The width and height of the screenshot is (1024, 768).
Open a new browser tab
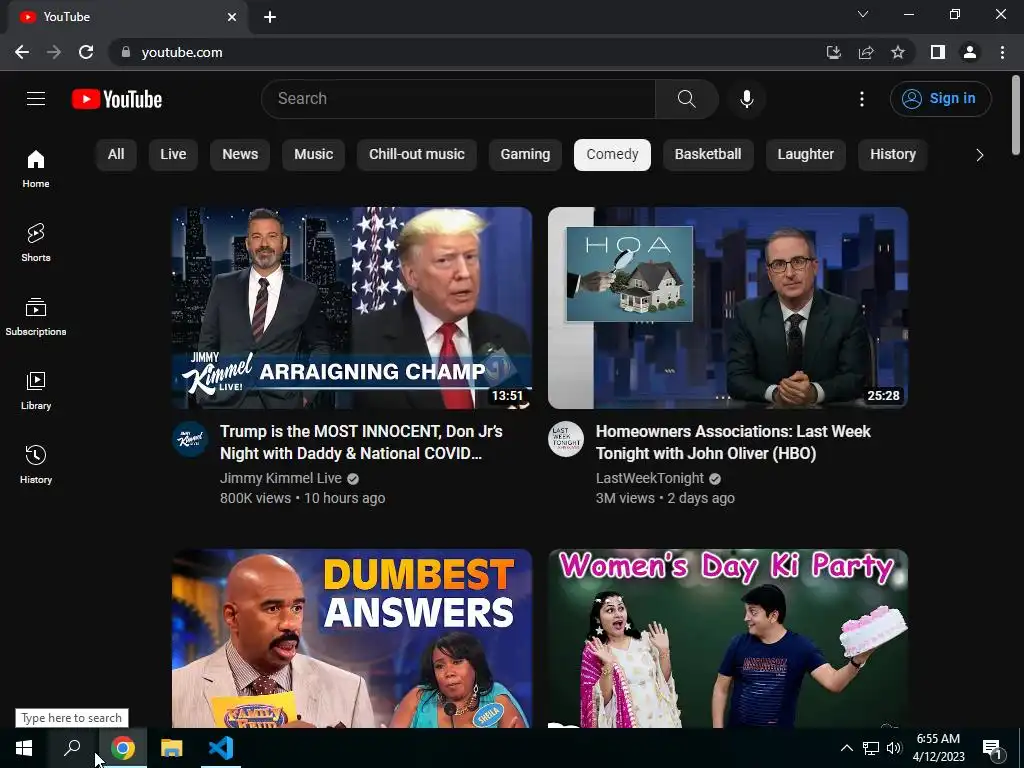(x=270, y=17)
